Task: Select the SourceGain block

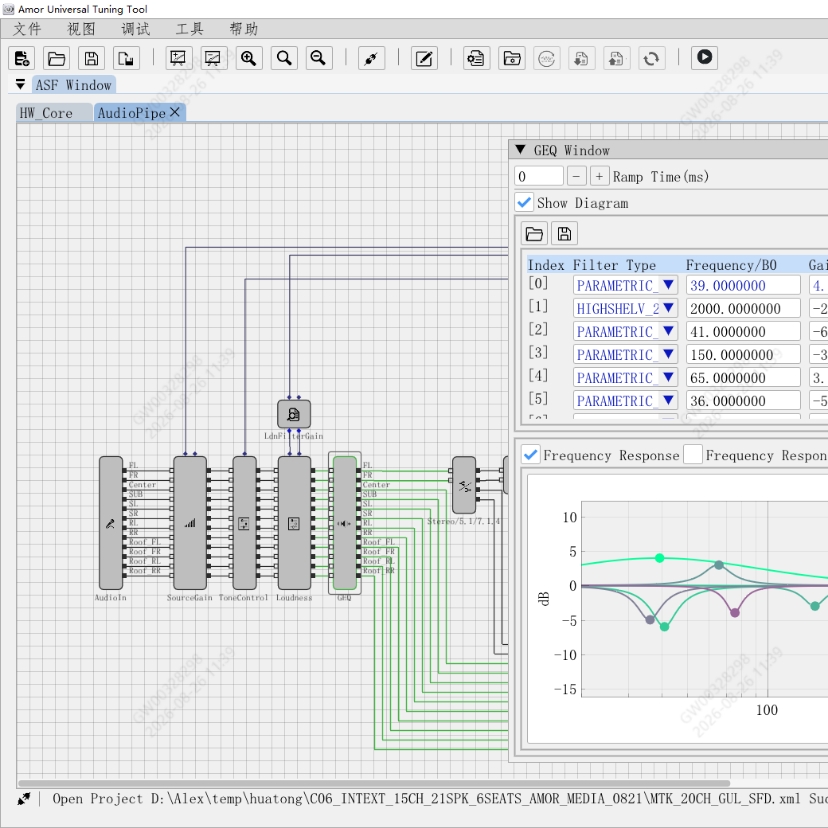Action: 190,523
